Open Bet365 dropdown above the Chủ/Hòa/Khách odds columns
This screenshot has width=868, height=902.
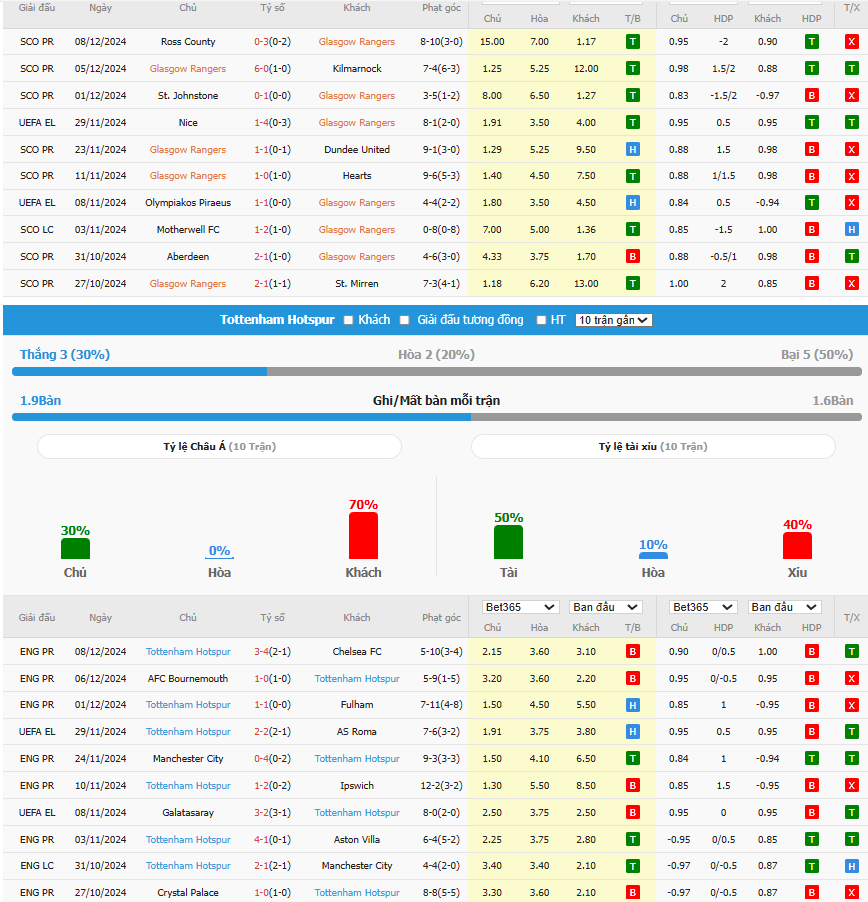coord(519,607)
